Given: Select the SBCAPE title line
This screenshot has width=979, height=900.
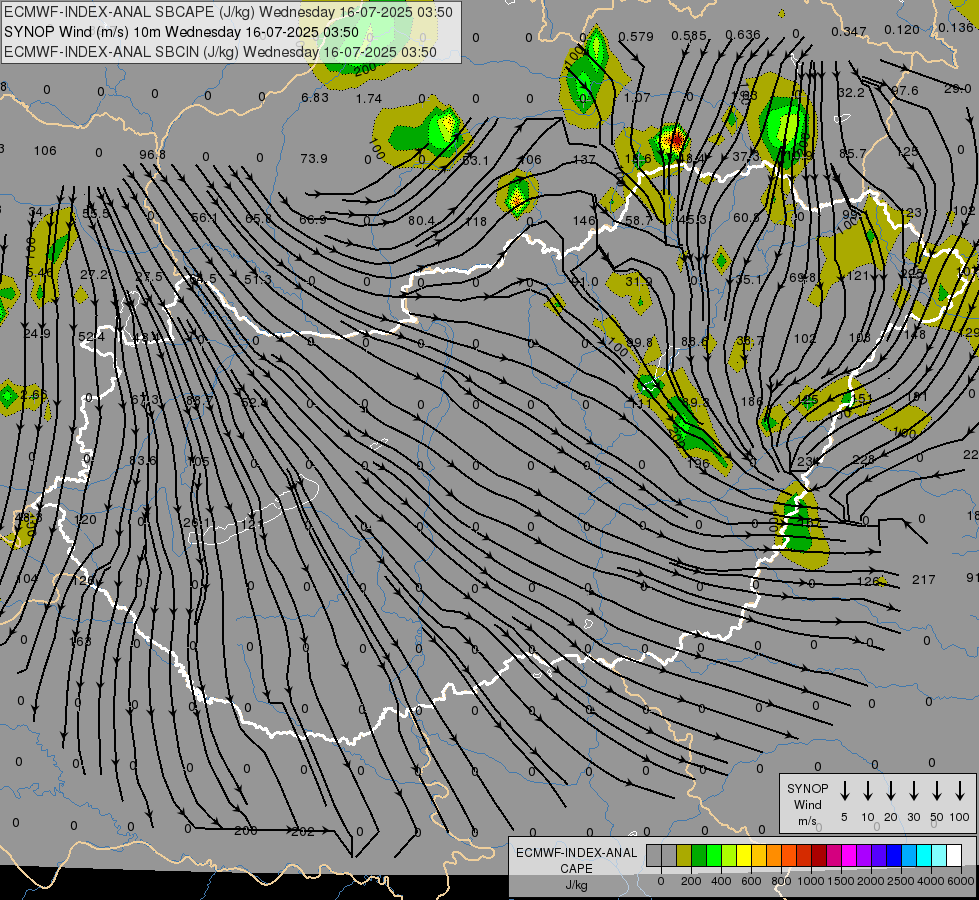Looking at the screenshot, I should click(x=228, y=11).
